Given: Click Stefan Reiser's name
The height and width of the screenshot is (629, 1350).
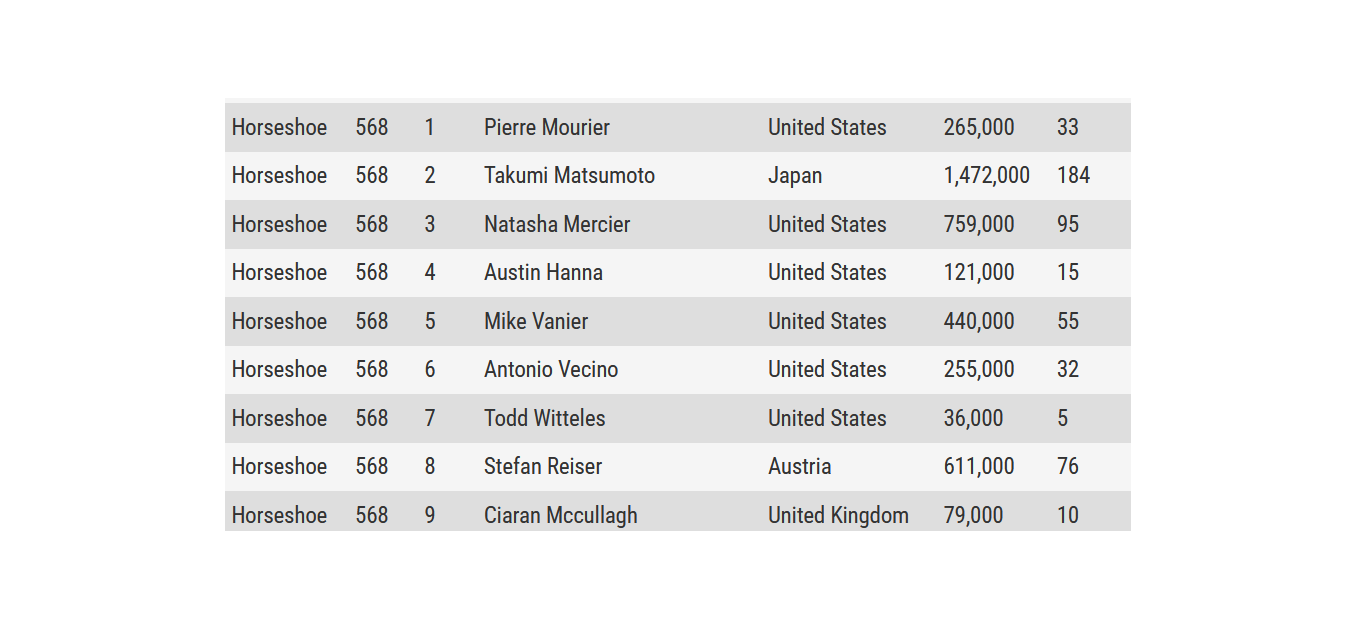Looking at the screenshot, I should (x=543, y=466).
